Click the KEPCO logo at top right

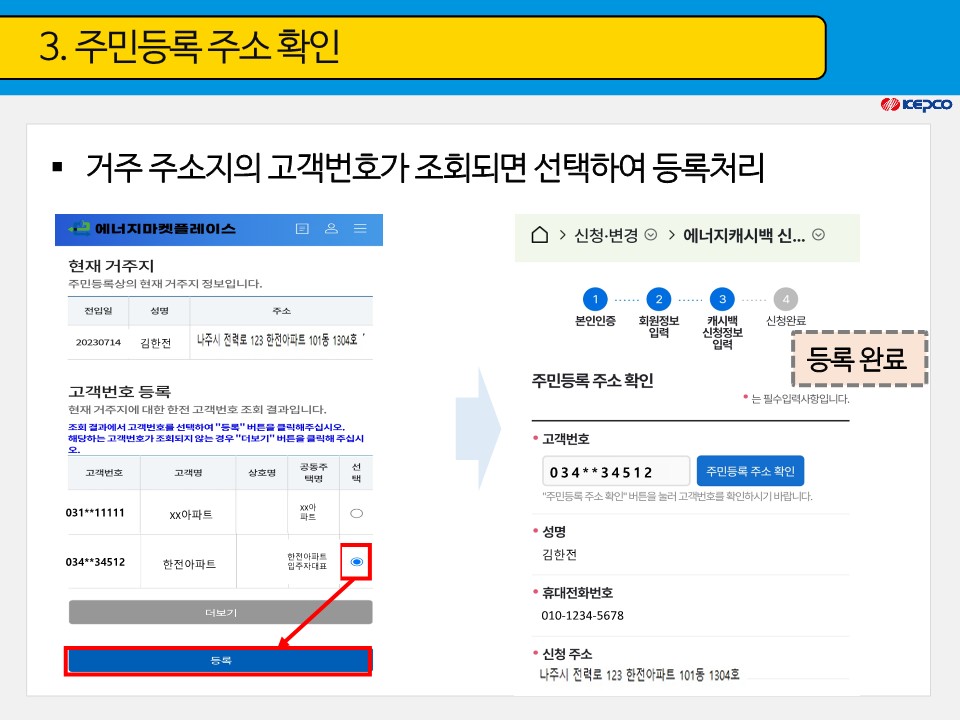click(x=916, y=103)
